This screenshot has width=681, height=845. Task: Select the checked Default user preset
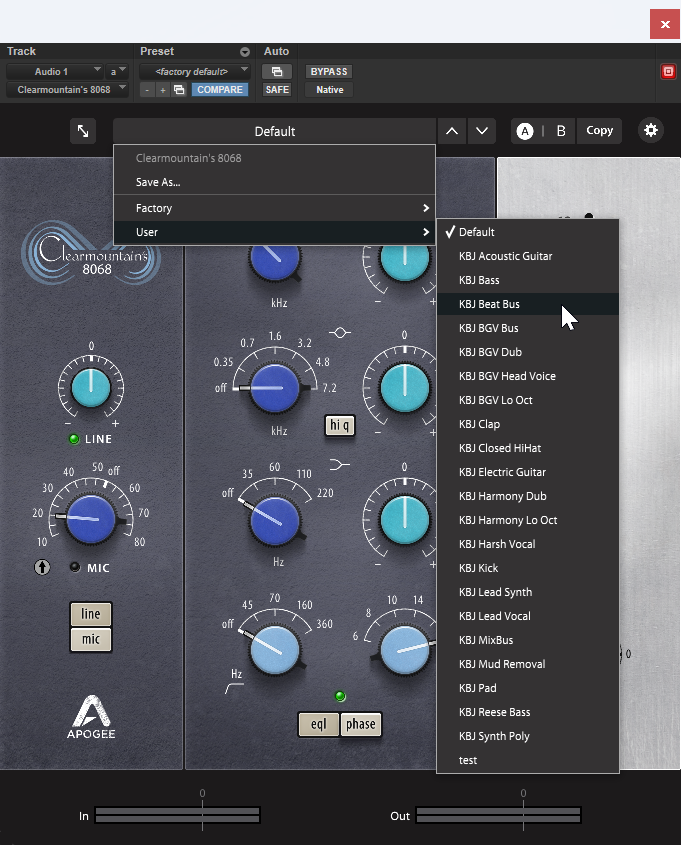point(527,232)
